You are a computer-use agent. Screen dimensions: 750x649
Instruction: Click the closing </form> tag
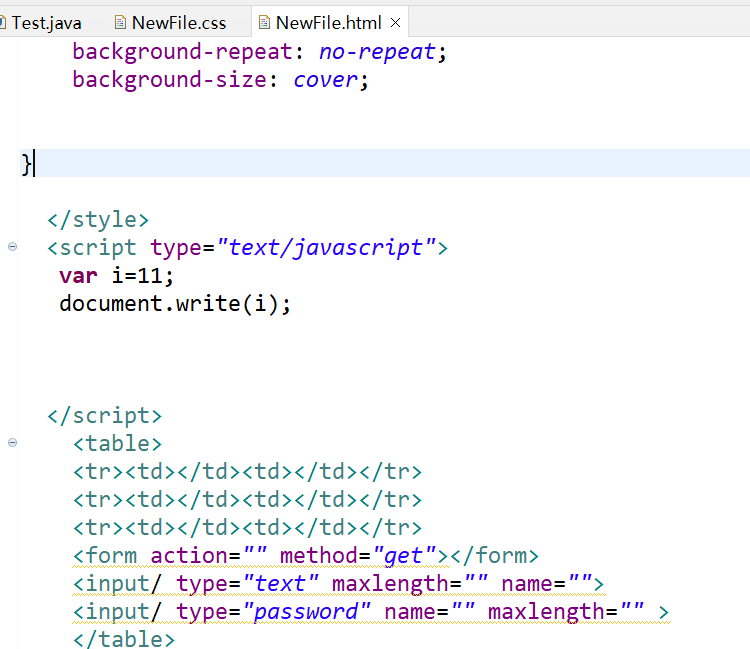tap(495, 555)
